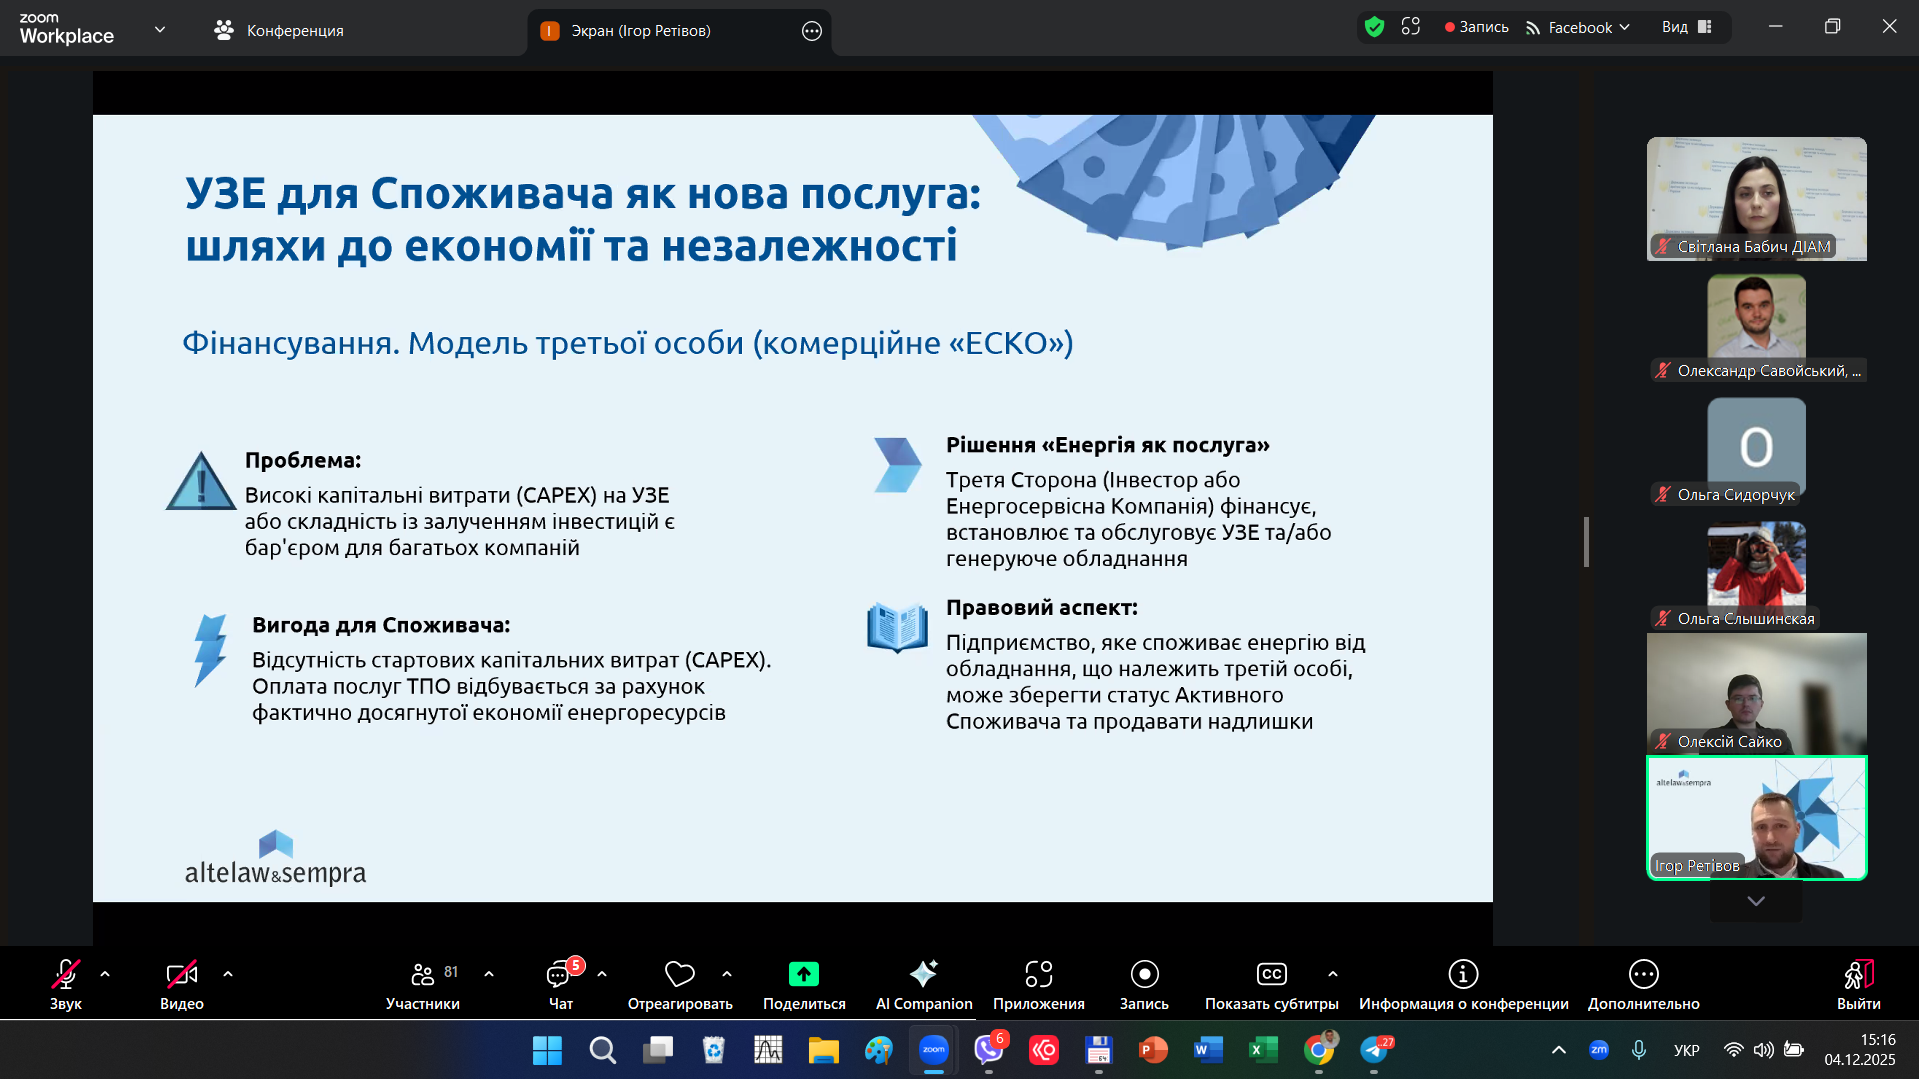This screenshot has width=1919, height=1079.
Task: Click Показать субтитры button
Action: [1271, 984]
